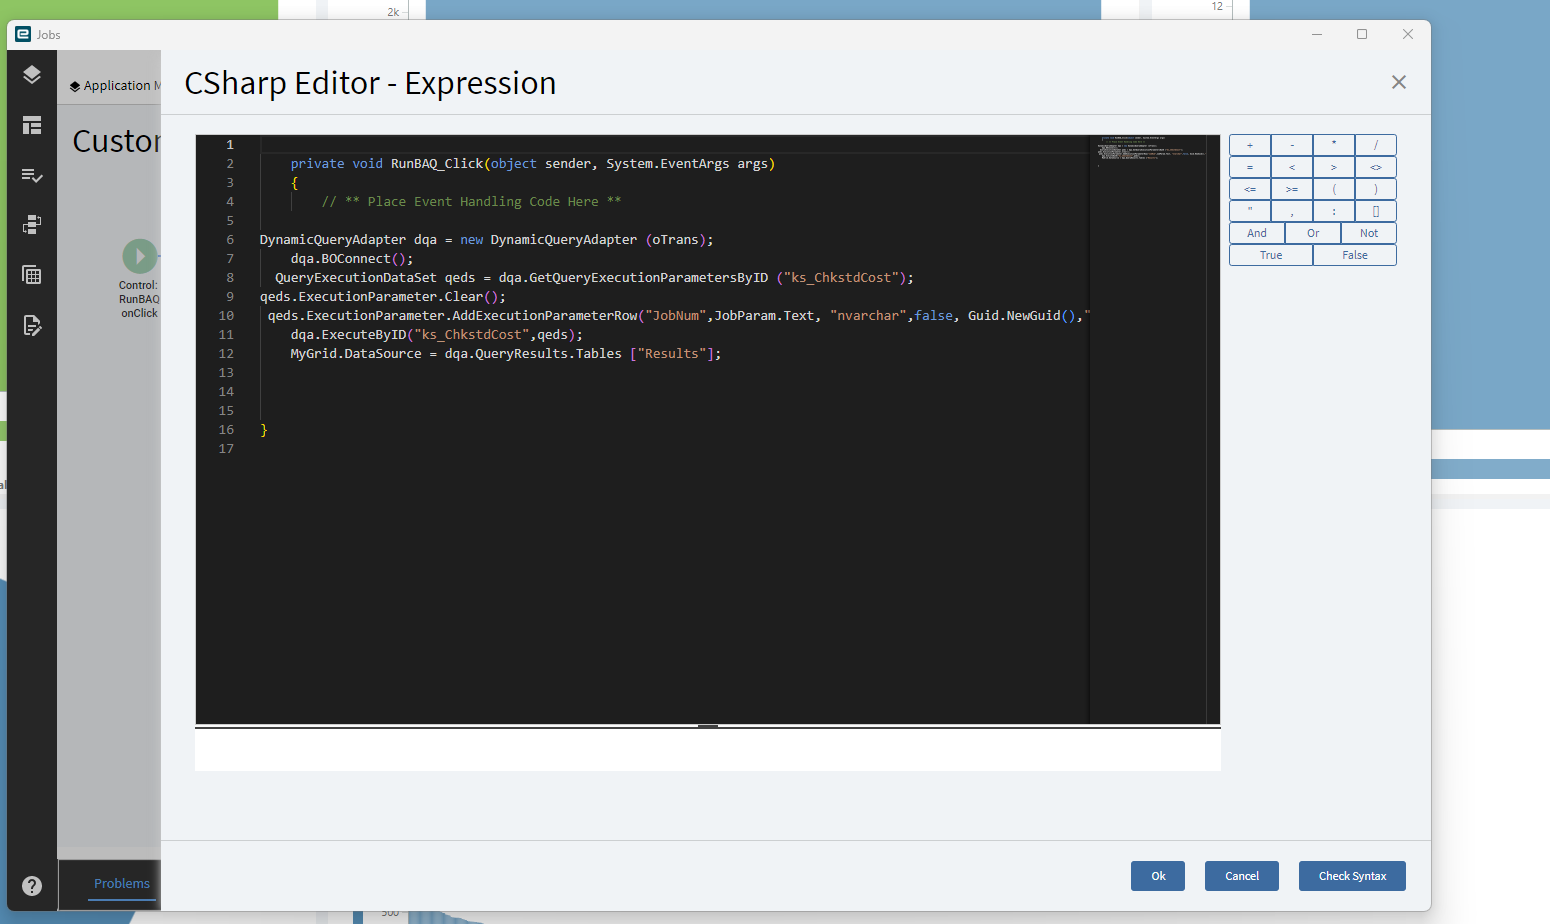Click the code minimap preview
This screenshot has height=924, width=1550.
[1150, 150]
